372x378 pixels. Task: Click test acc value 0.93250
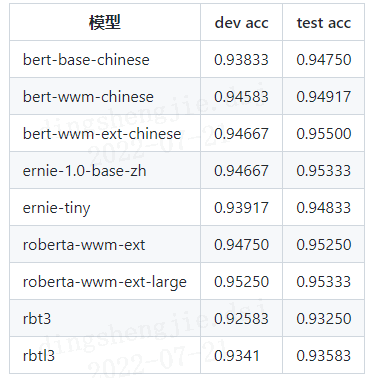tap(324, 319)
